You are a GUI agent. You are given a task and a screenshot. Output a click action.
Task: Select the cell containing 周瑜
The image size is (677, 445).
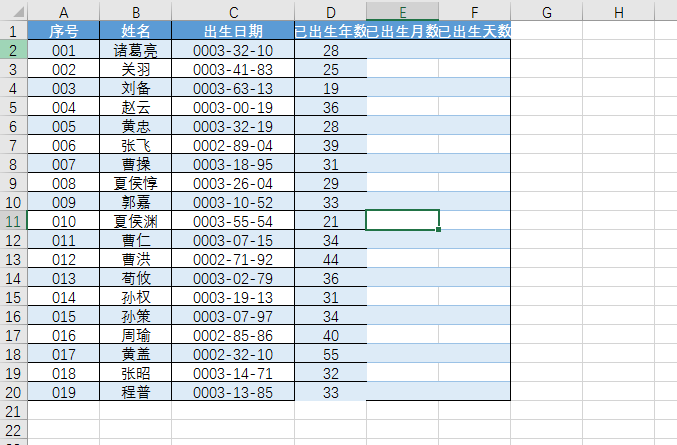tap(136, 335)
